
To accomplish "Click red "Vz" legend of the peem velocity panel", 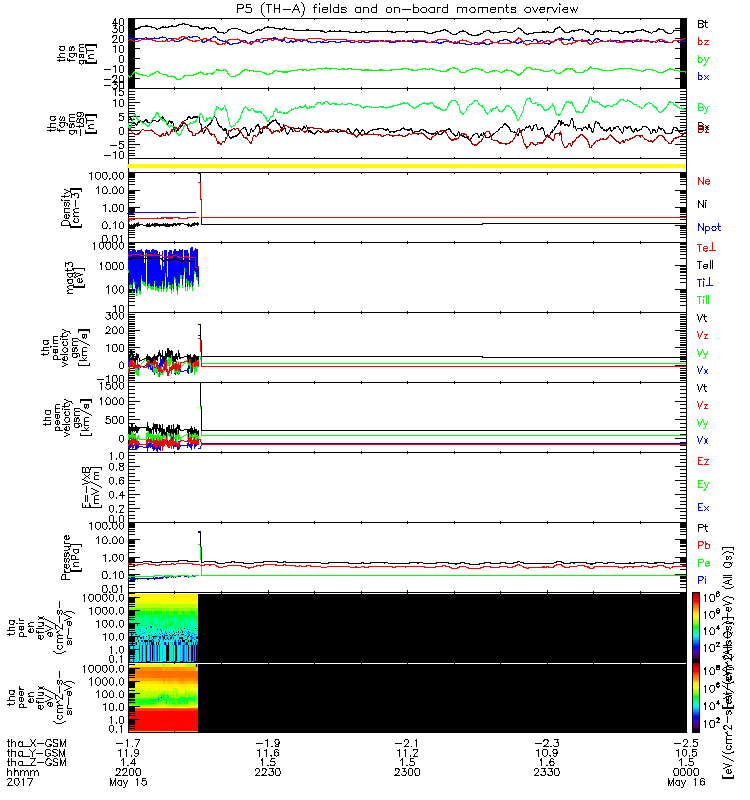I will pyautogui.click(x=703, y=405).
